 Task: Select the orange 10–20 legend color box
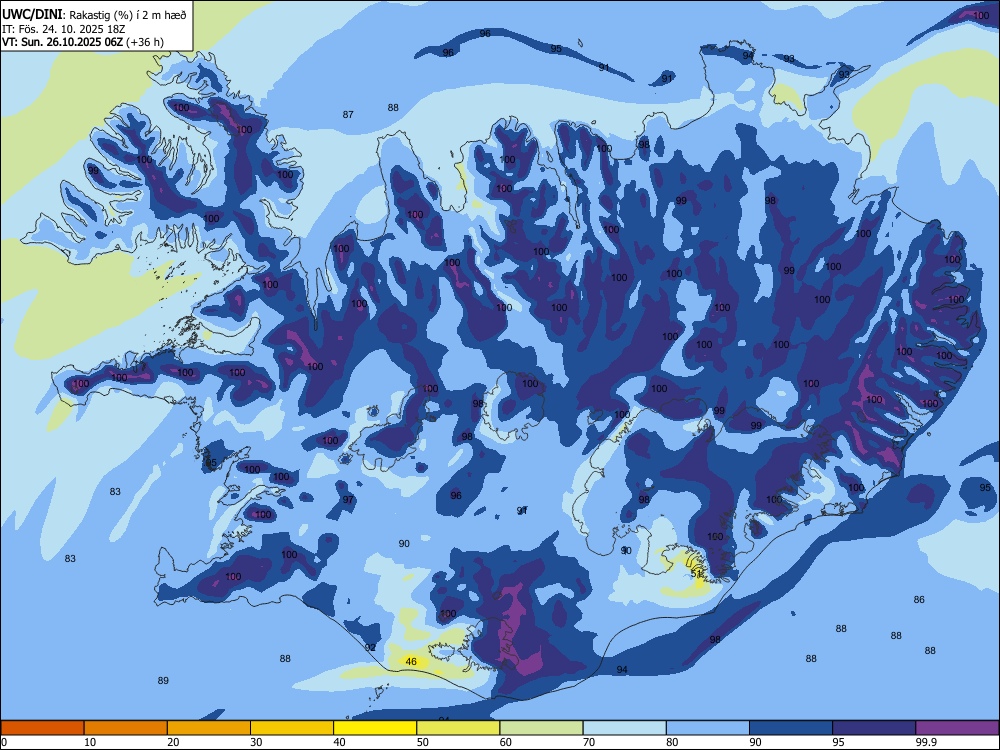tap(126, 728)
